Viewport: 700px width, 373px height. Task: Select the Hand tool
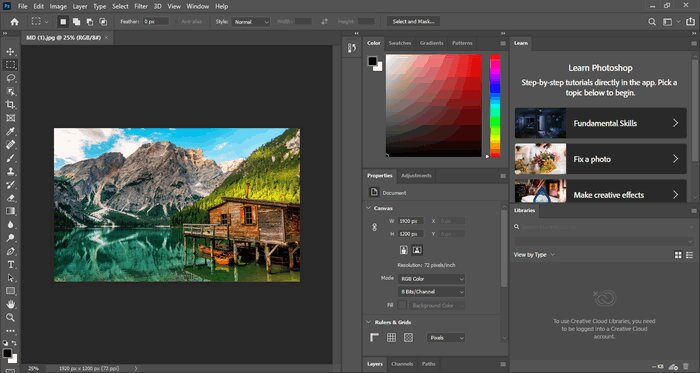click(x=10, y=304)
